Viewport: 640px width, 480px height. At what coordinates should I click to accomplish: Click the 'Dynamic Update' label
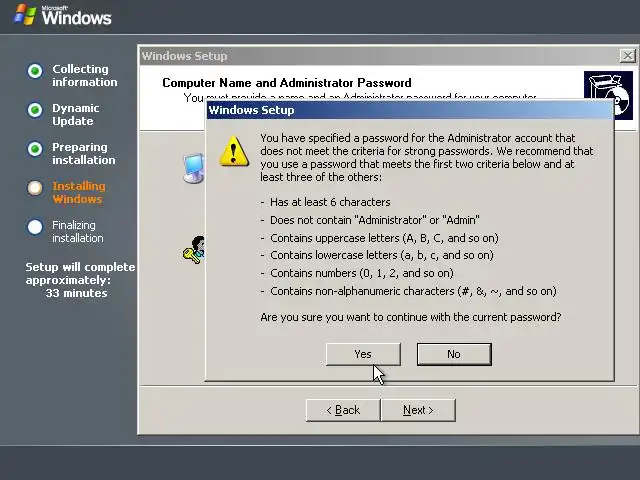[x=76, y=115]
